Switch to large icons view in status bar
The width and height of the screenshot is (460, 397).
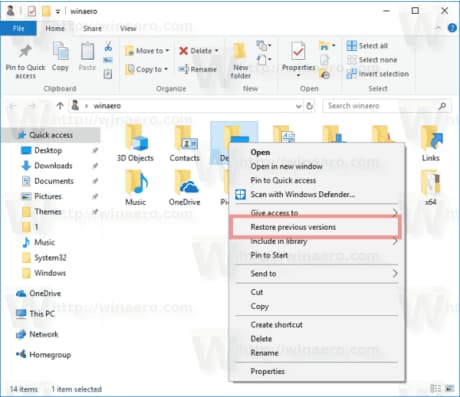point(450,388)
